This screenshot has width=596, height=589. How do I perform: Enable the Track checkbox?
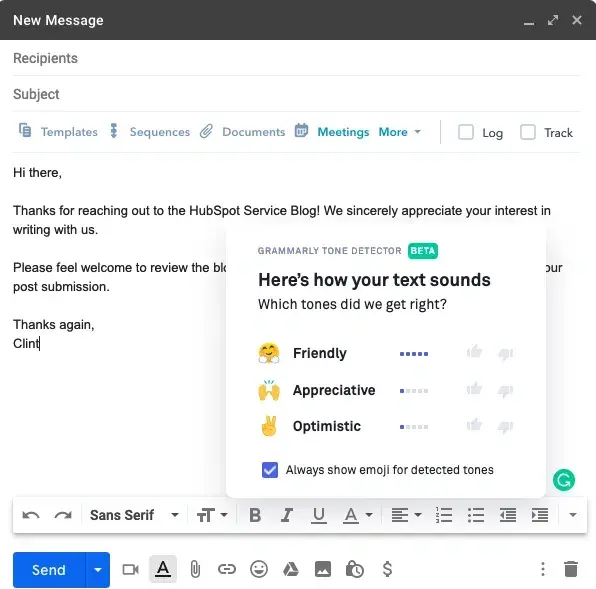pos(528,132)
